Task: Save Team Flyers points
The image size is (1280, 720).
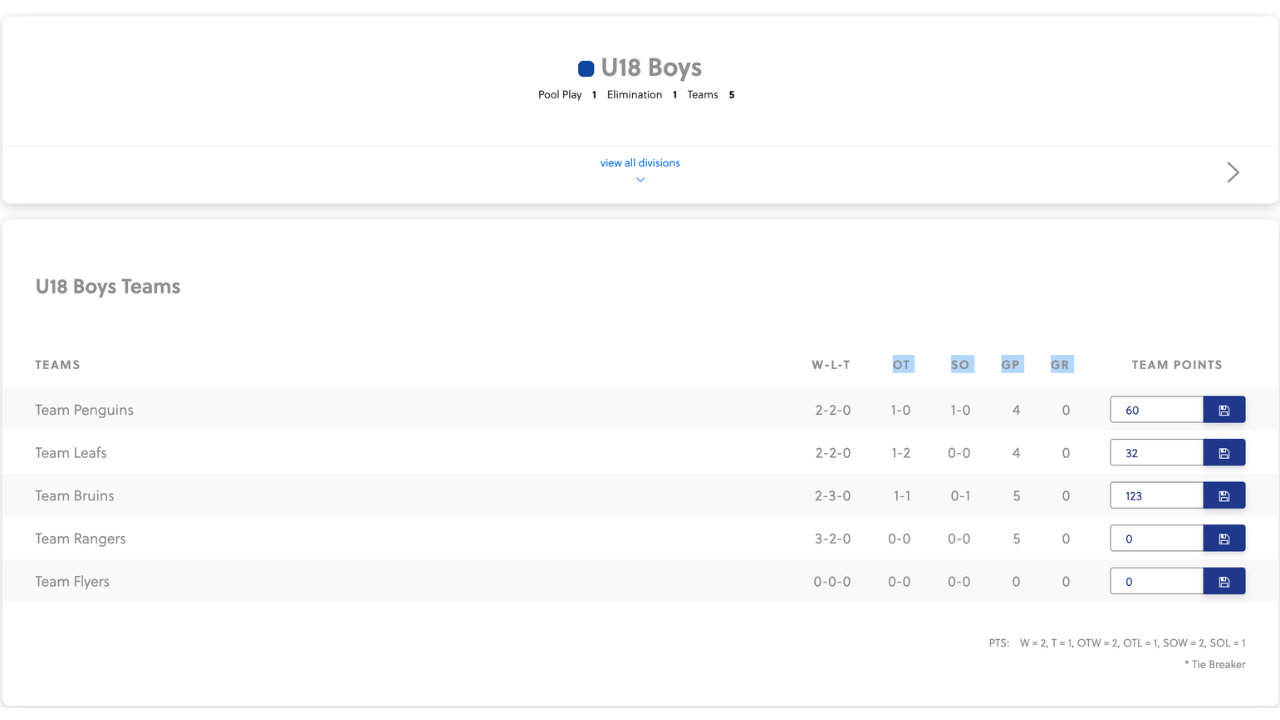Action: (x=1224, y=582)
